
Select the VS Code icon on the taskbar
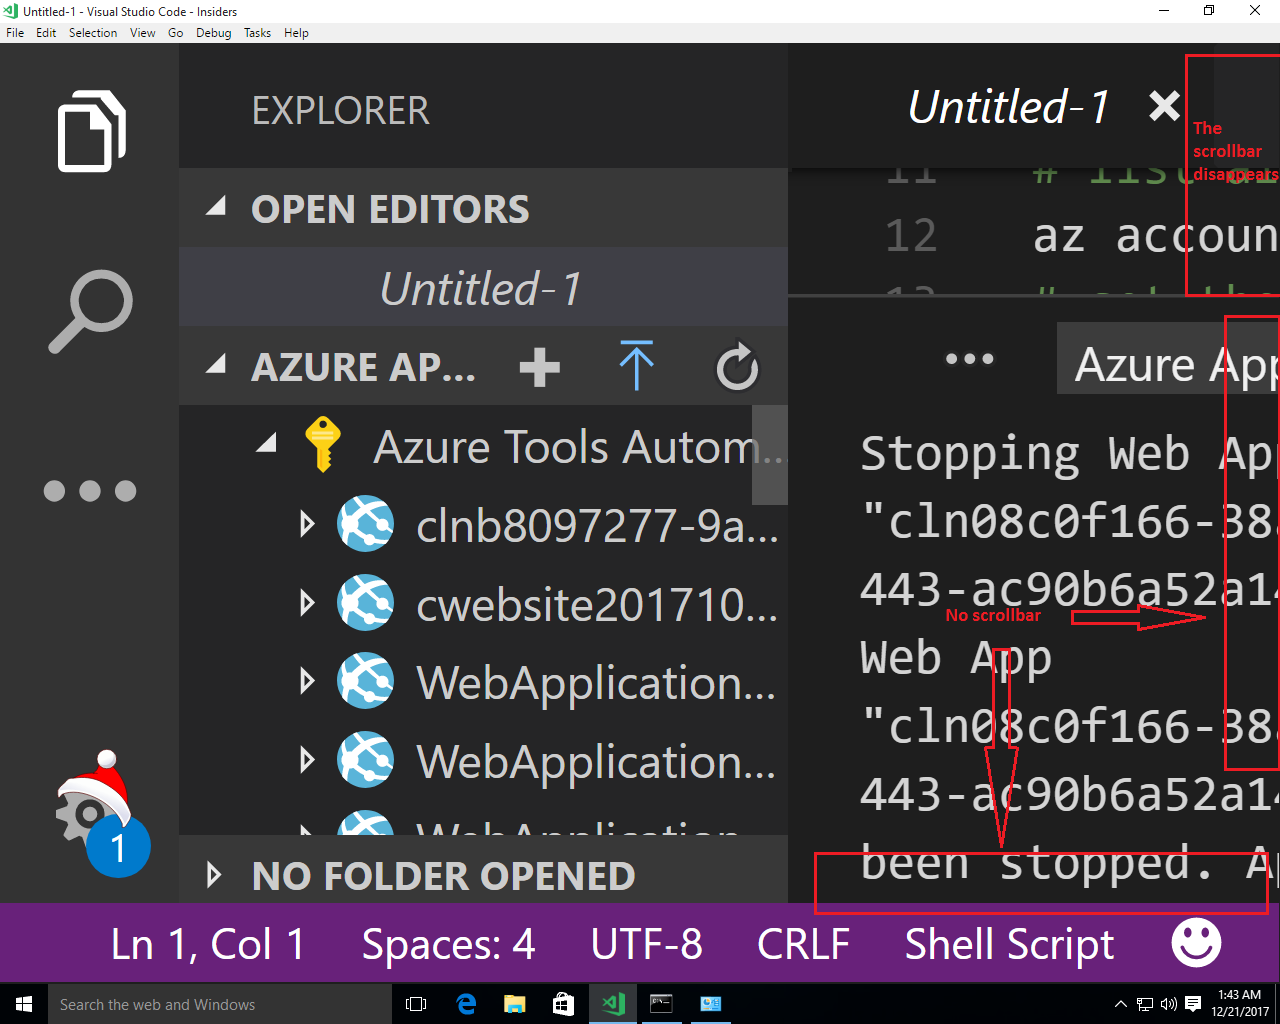[x=612, y=1004]
